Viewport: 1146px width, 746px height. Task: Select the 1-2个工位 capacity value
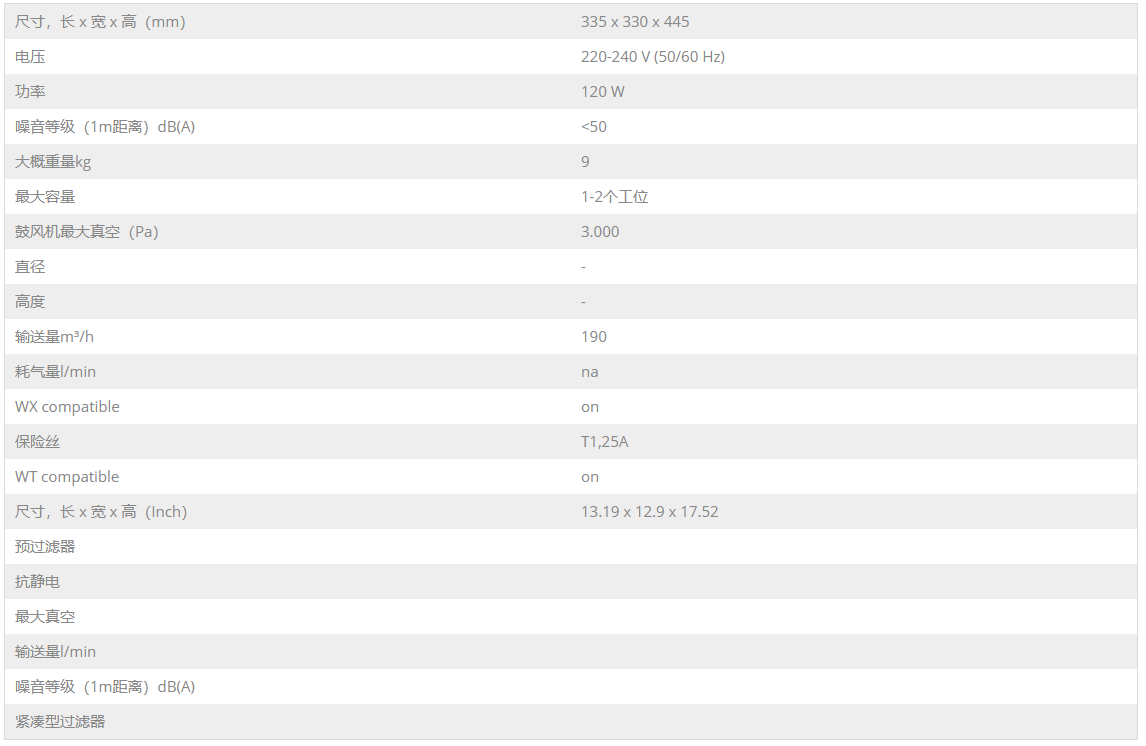point(614,197)
